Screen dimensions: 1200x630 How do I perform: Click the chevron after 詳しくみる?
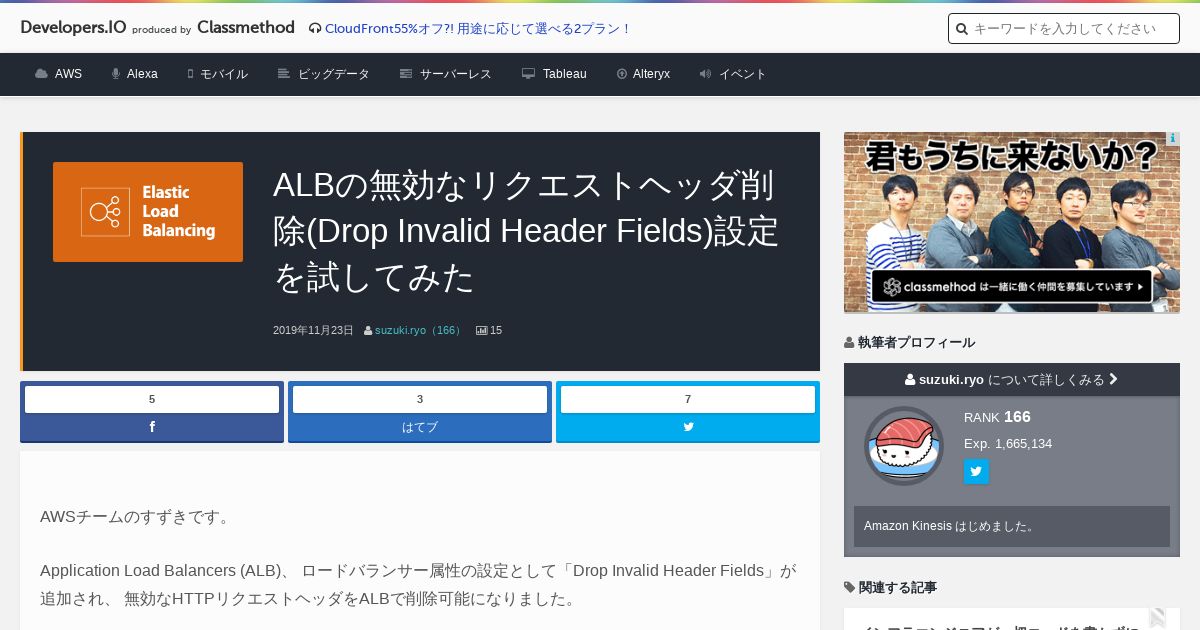tap(1114, 379)
